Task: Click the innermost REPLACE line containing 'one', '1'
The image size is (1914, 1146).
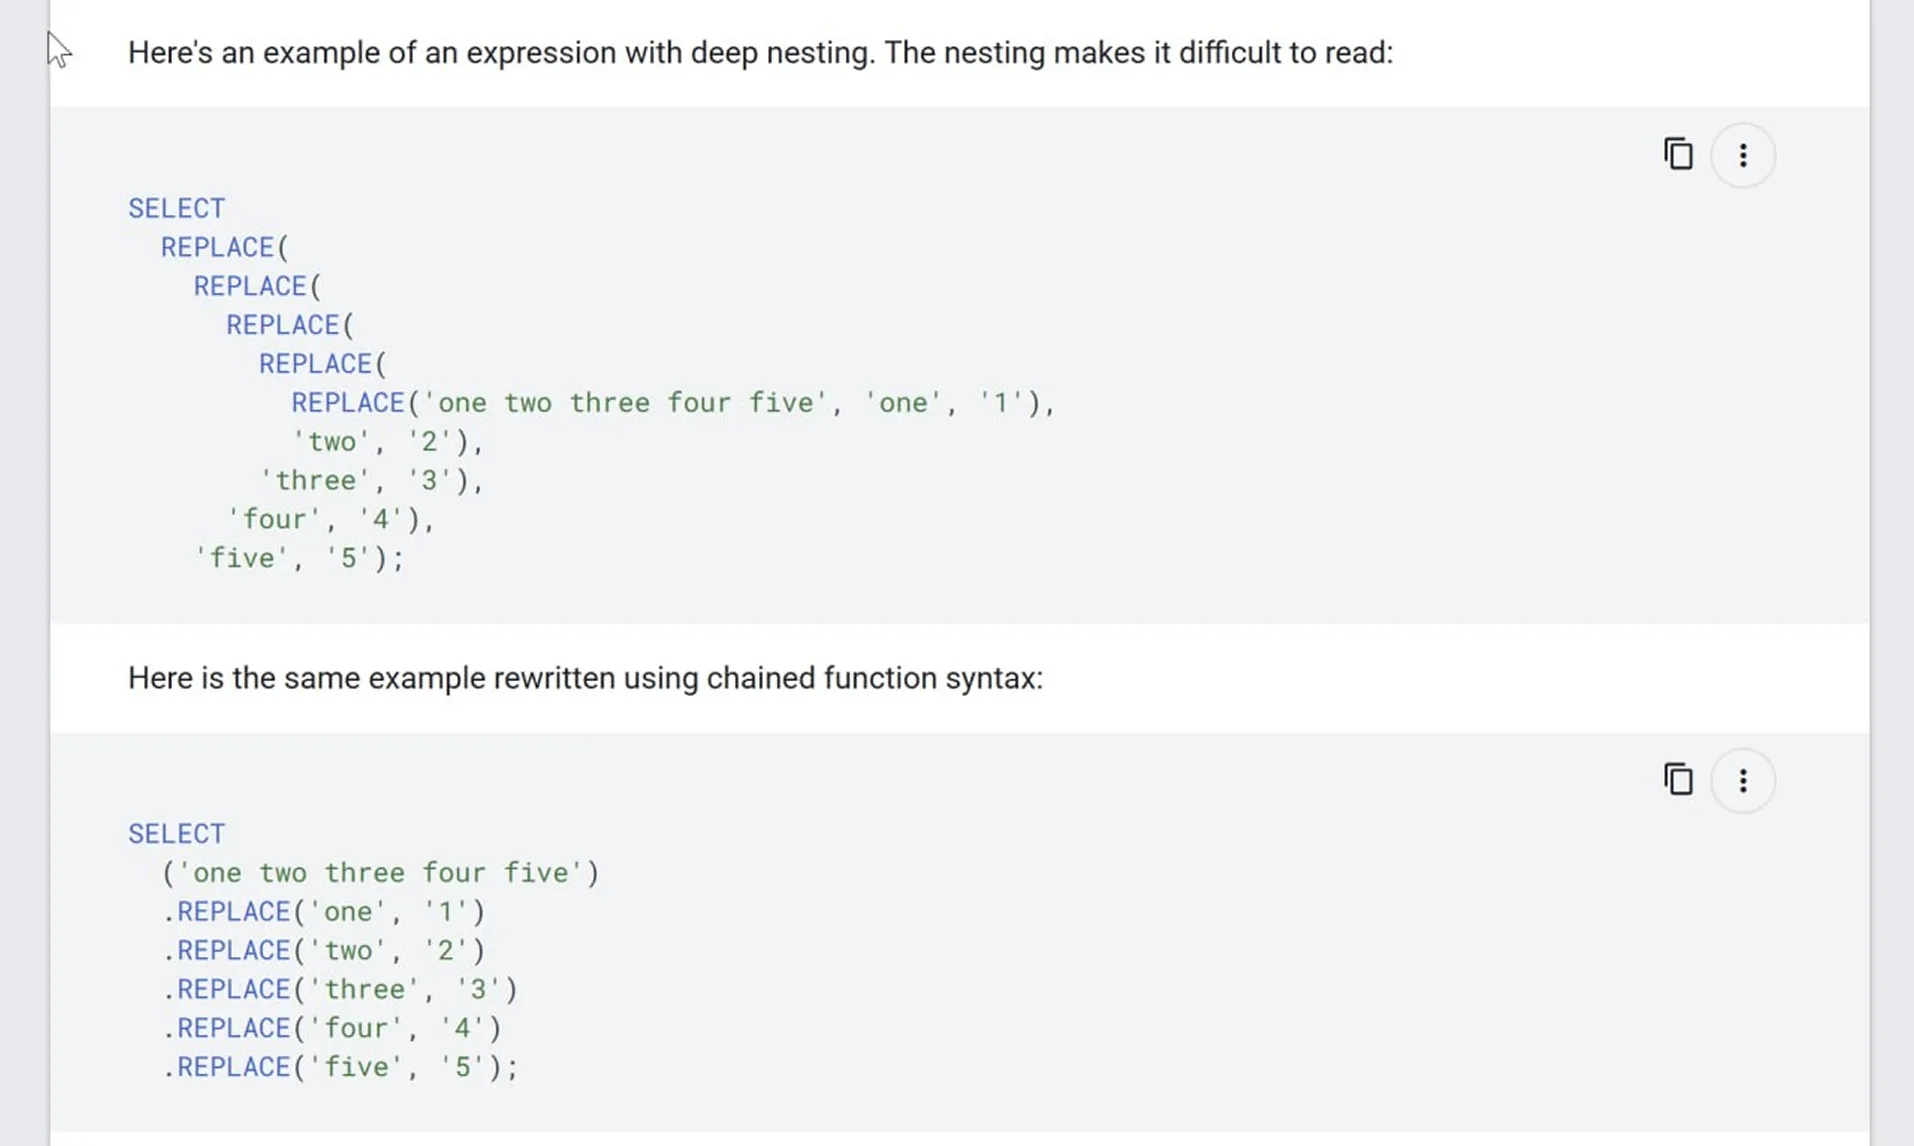Action: click(x=672, y=403)
